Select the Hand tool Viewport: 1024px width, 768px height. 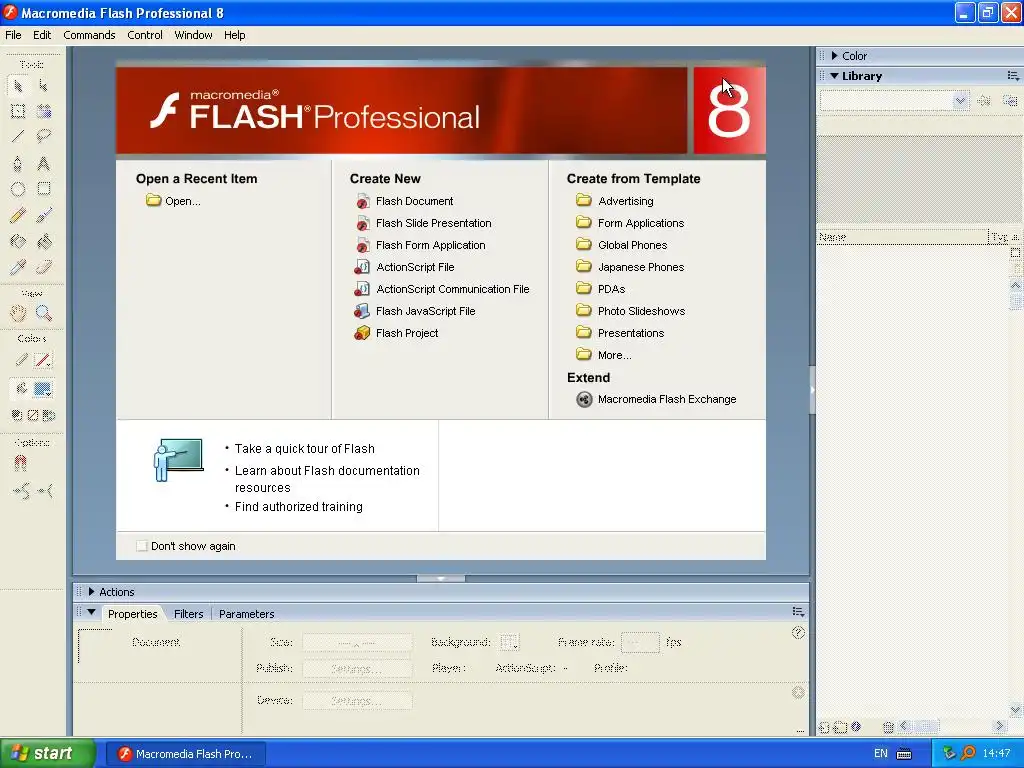18,313
